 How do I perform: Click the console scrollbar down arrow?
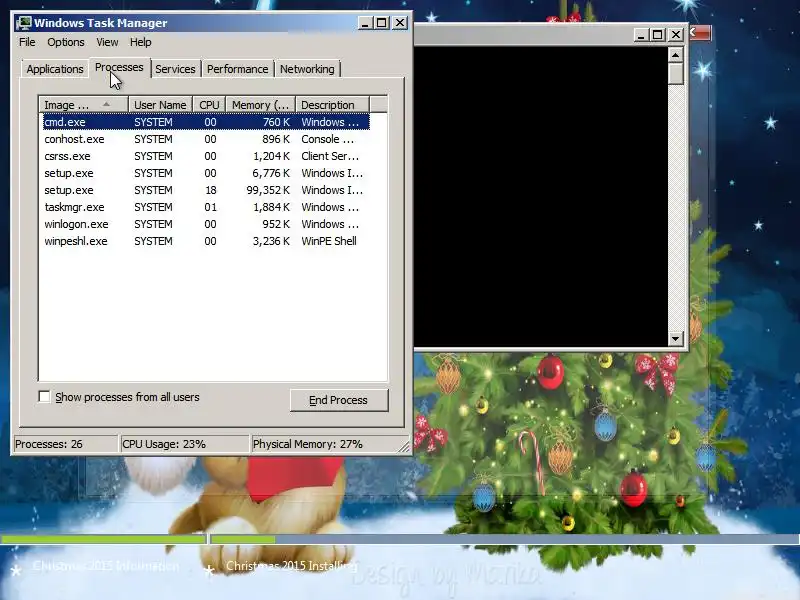pyautogui.click(x=676, y=338)
